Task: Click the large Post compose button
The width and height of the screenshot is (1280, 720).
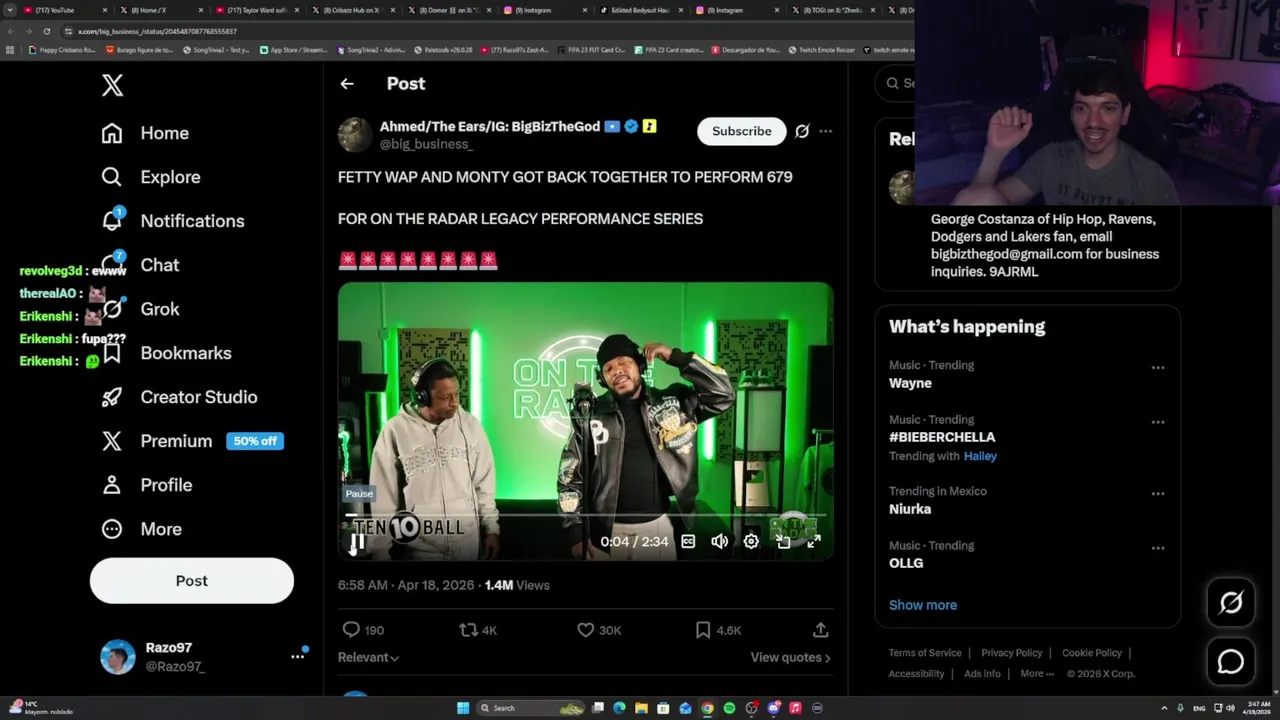Action: pos(192,581)
